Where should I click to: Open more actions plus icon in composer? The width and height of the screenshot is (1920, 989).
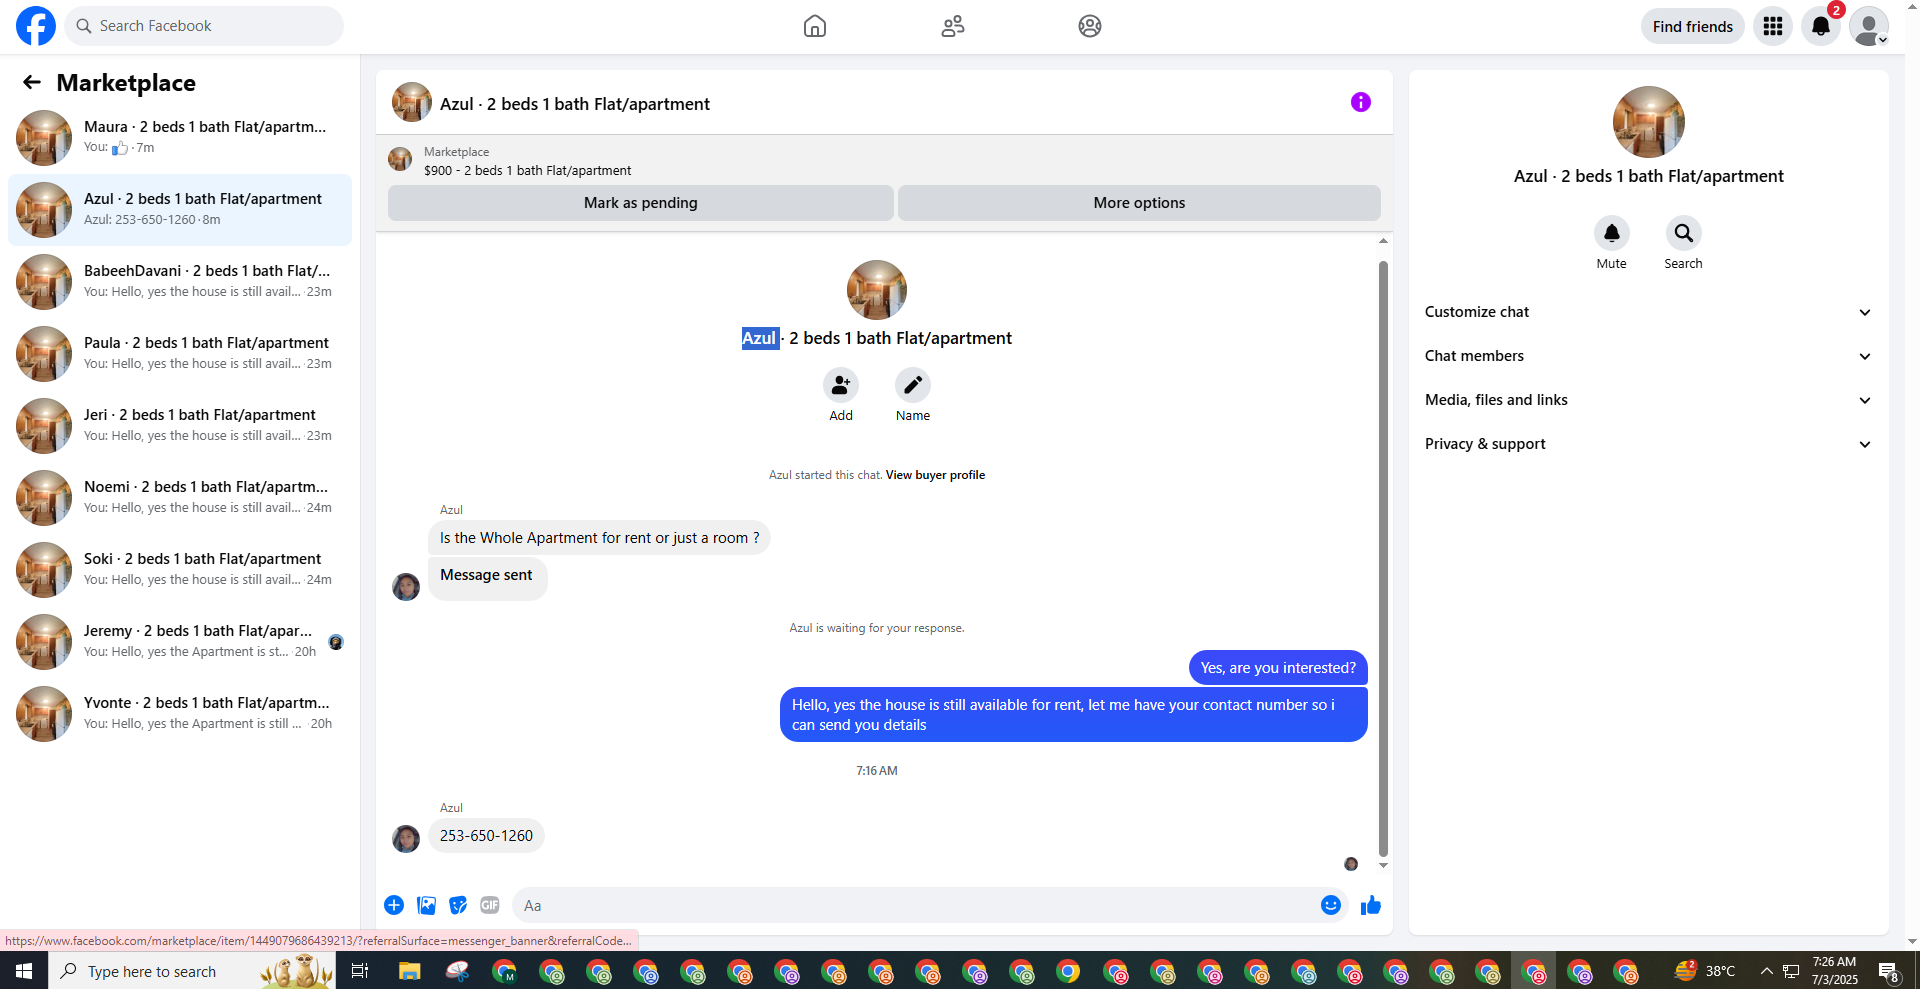point(394,905)
